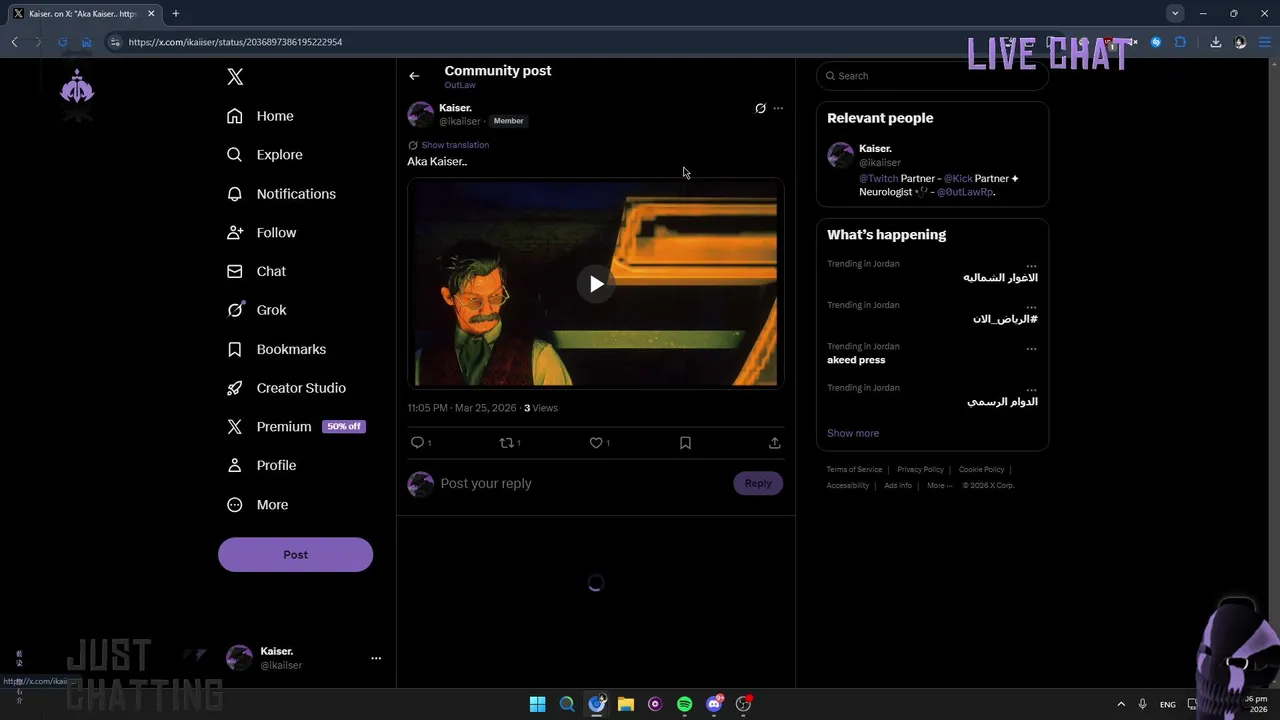Open the @0utLawRp mention link

pyautogui.click(x=965, y=192)
